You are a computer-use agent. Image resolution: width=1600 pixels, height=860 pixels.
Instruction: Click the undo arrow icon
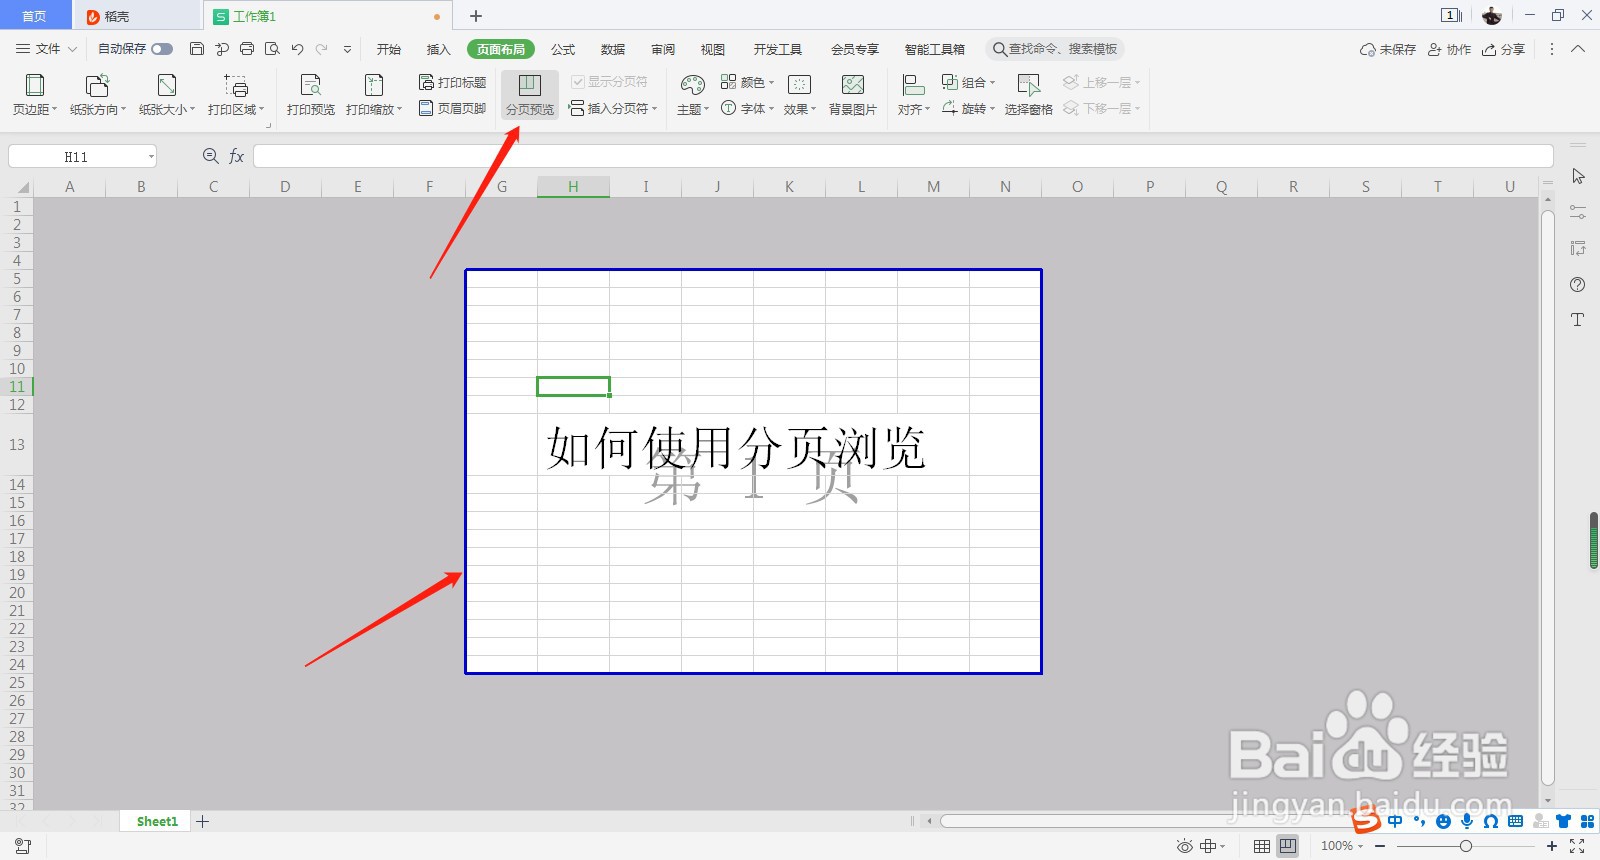(297, 49)
